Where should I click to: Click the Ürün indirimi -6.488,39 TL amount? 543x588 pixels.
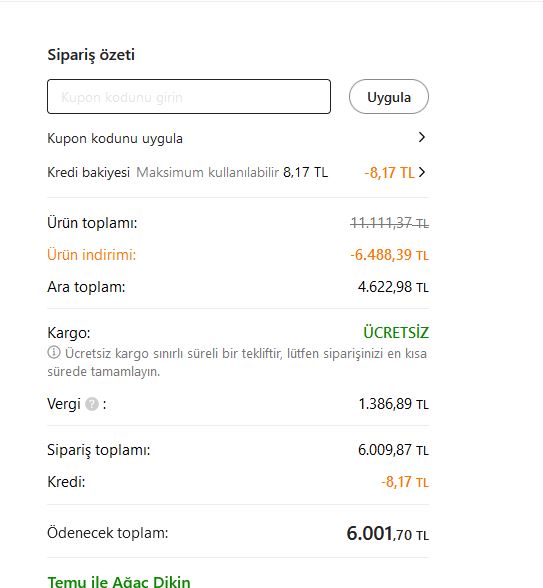(389, 255)
